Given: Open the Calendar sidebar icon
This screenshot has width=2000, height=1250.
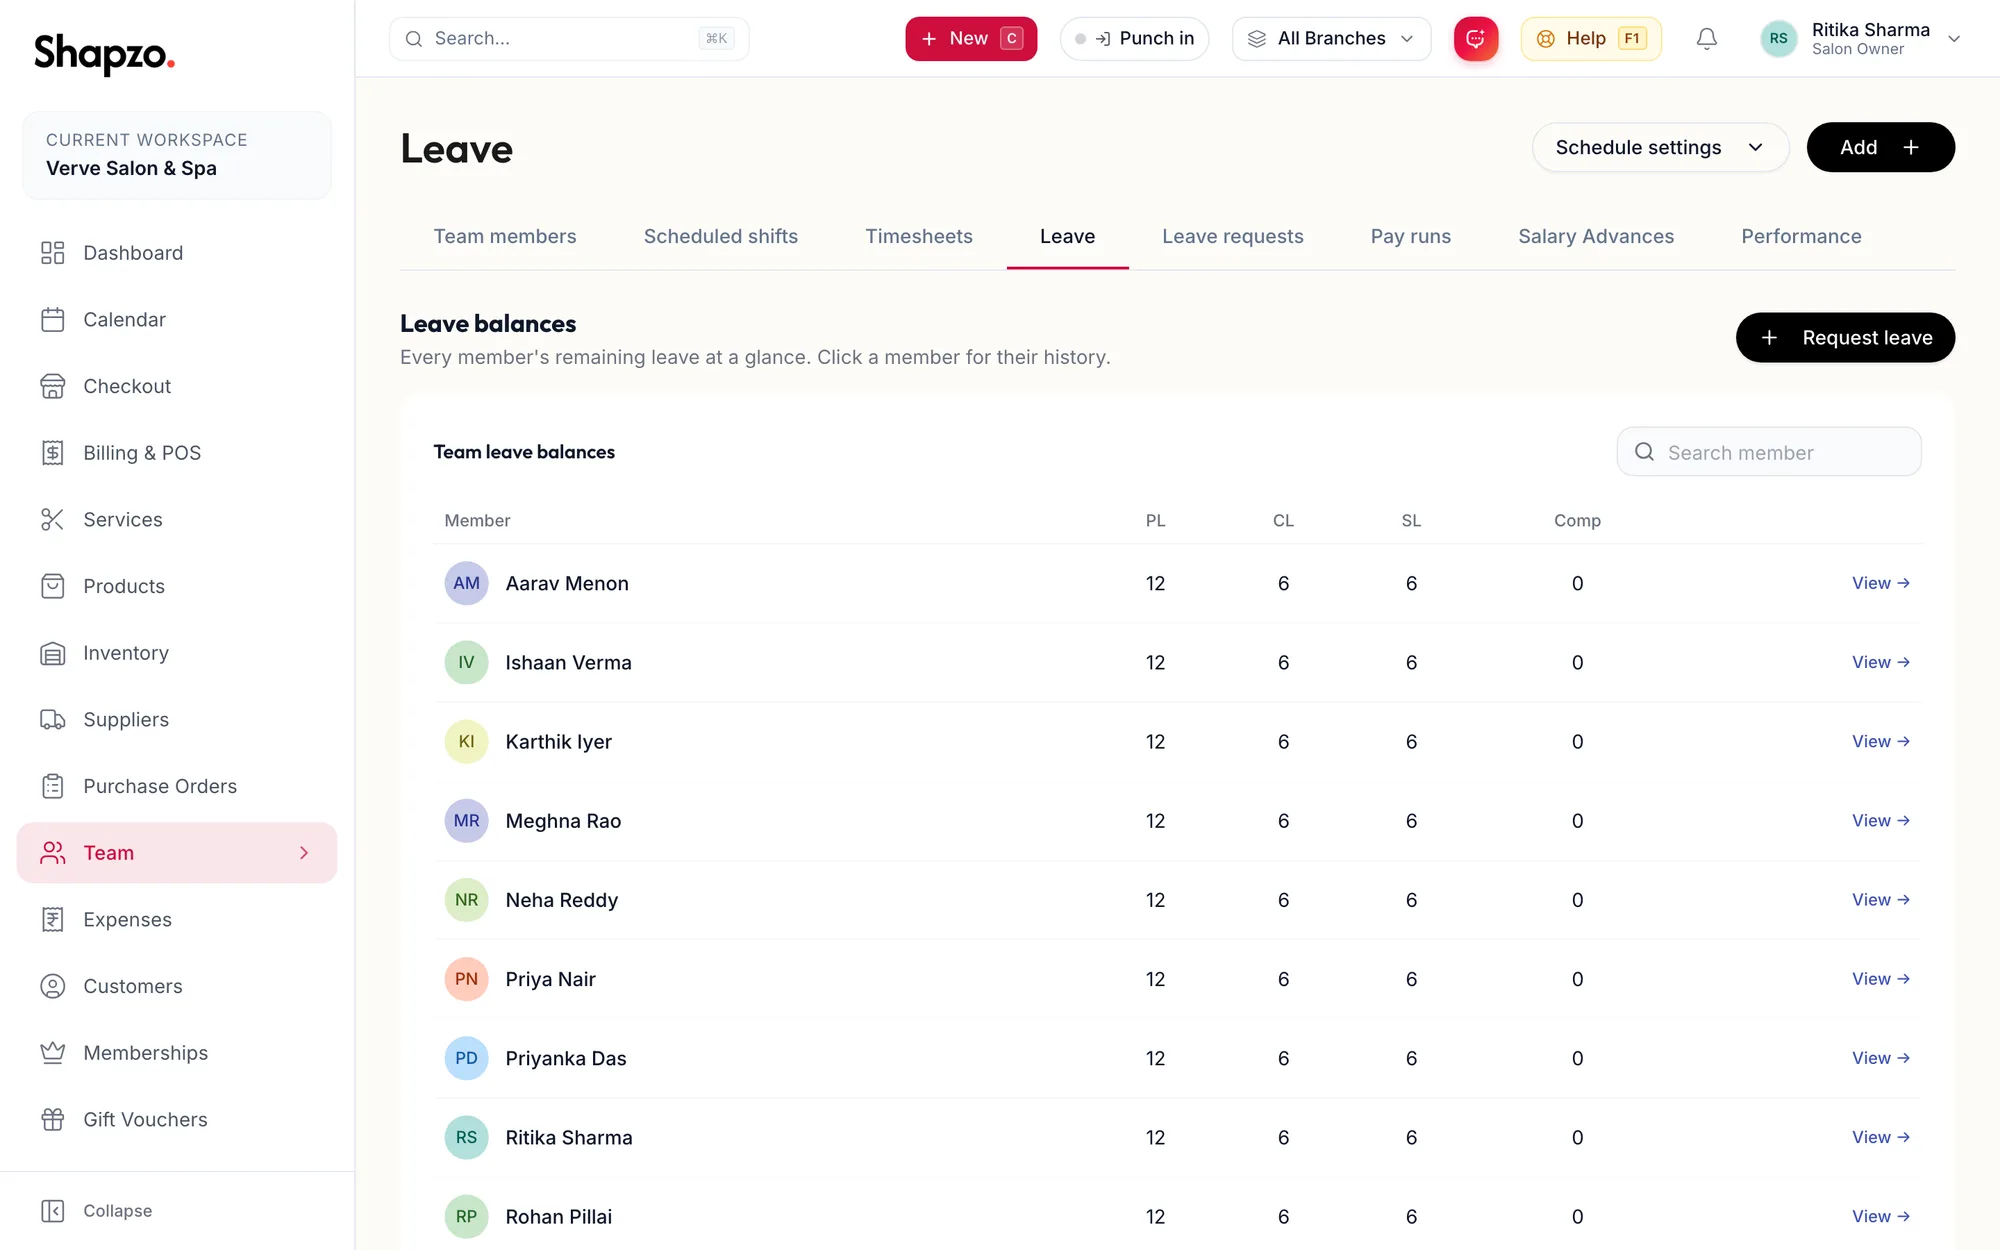Looking at the screenshot, I should (x=53, y=320).
